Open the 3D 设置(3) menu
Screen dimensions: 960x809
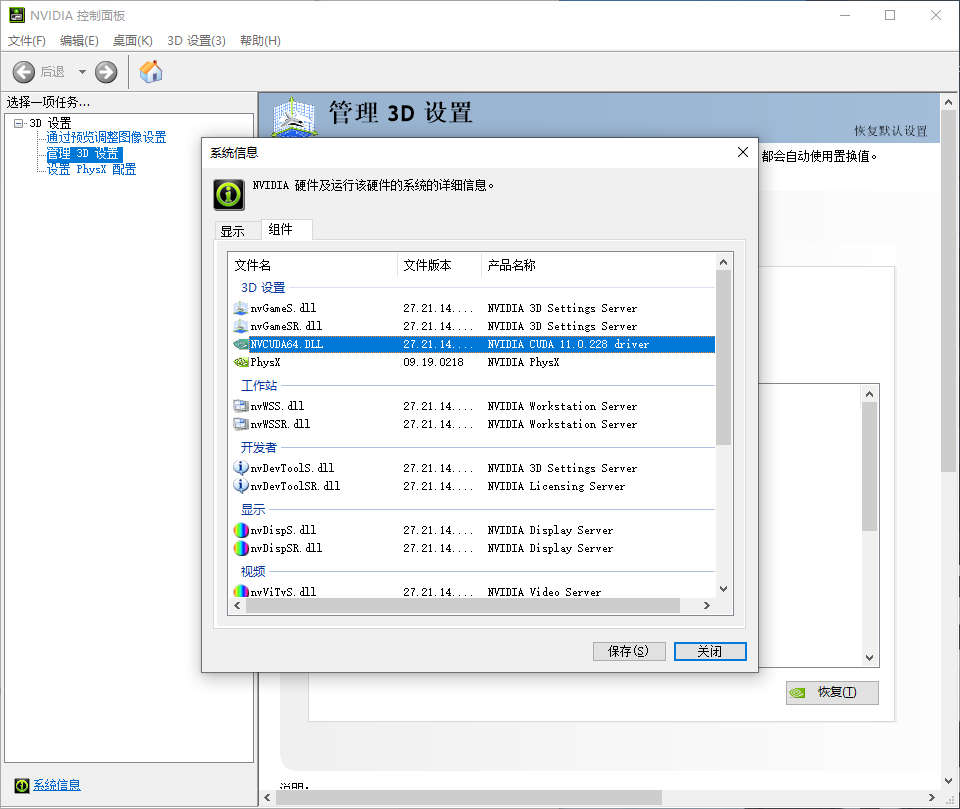point(197,40)
